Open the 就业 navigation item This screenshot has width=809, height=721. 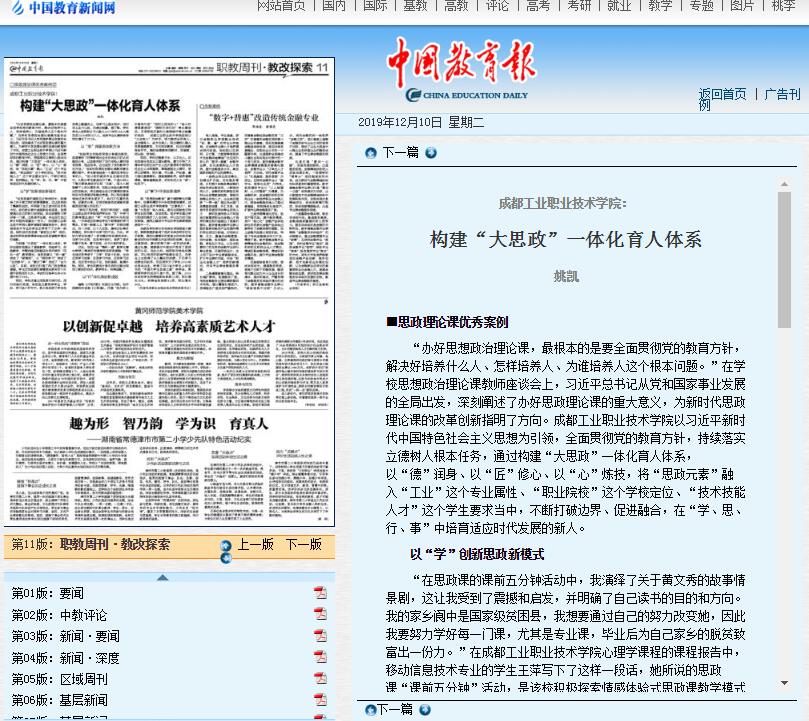coord(620,6)
